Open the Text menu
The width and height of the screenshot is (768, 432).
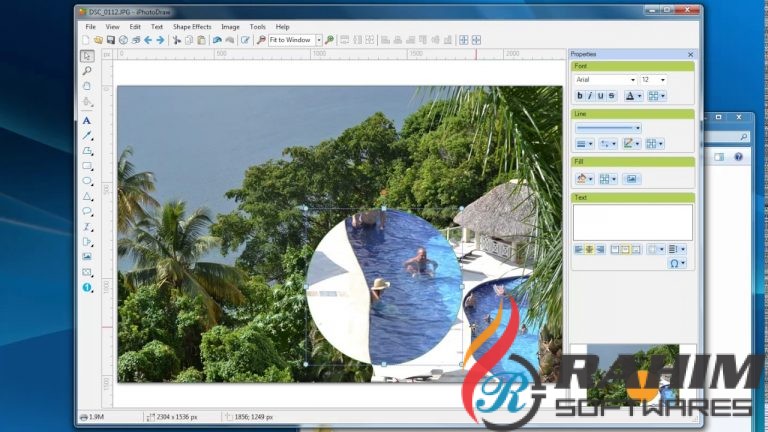[x=157, y=27]
